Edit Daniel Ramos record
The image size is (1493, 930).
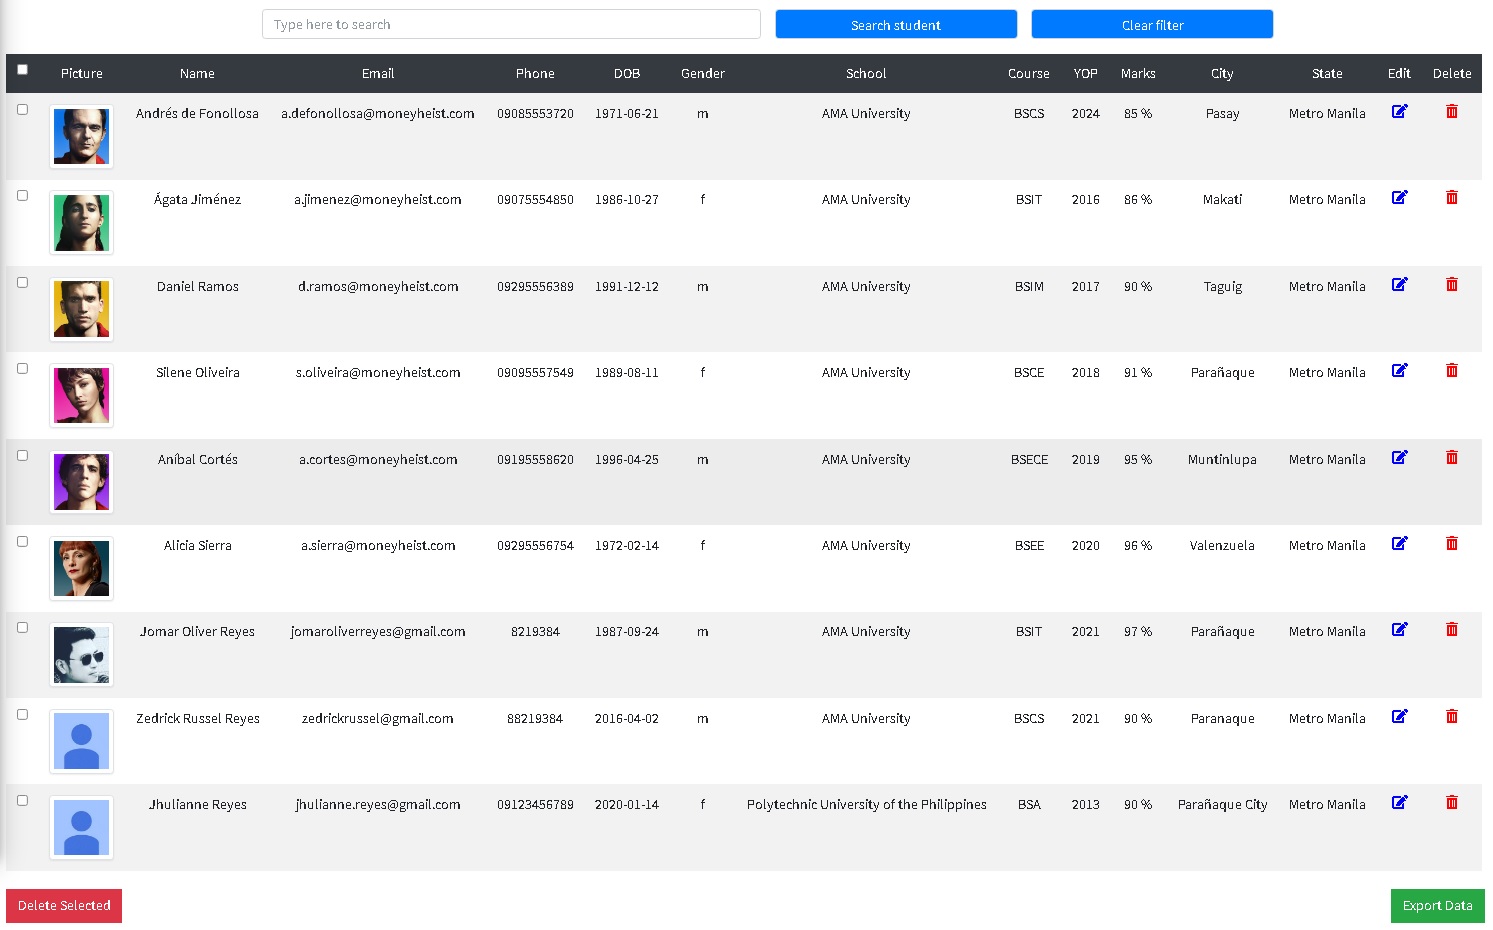(x=1399, y=285)
